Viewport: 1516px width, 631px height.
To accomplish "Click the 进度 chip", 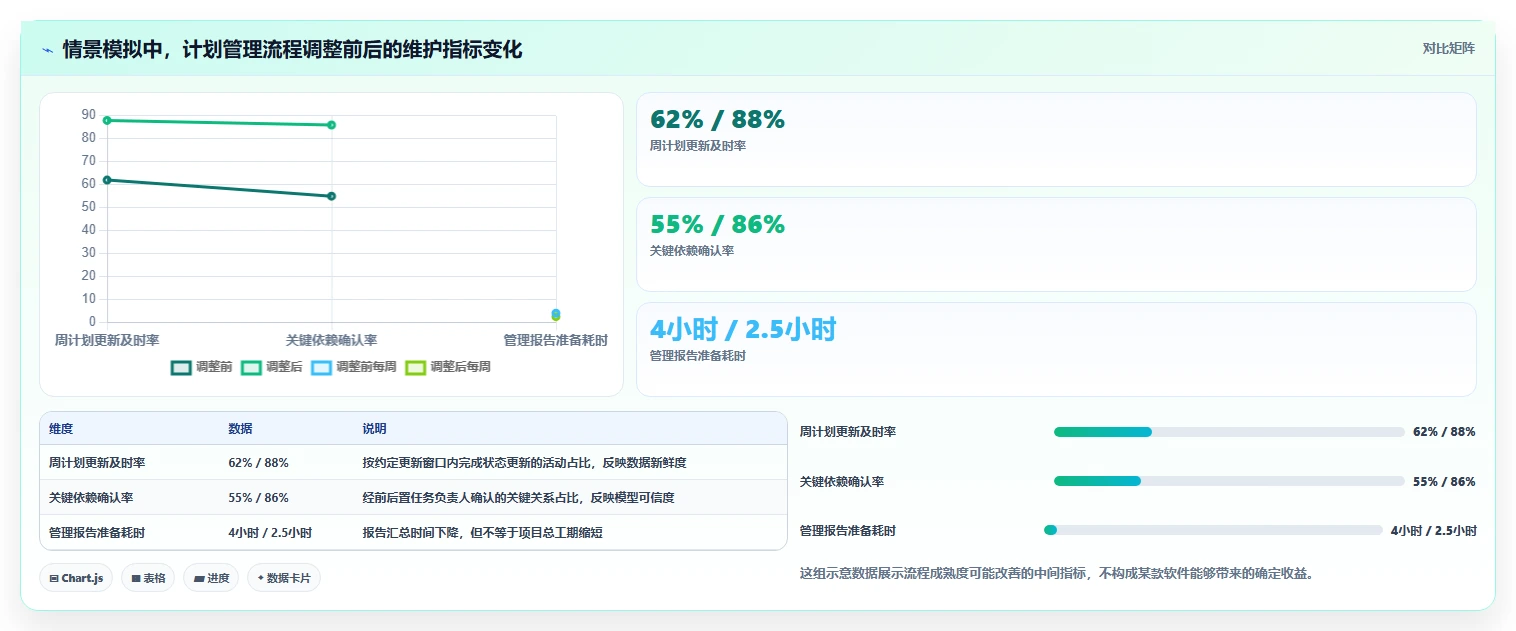I will tap(211, 578).
